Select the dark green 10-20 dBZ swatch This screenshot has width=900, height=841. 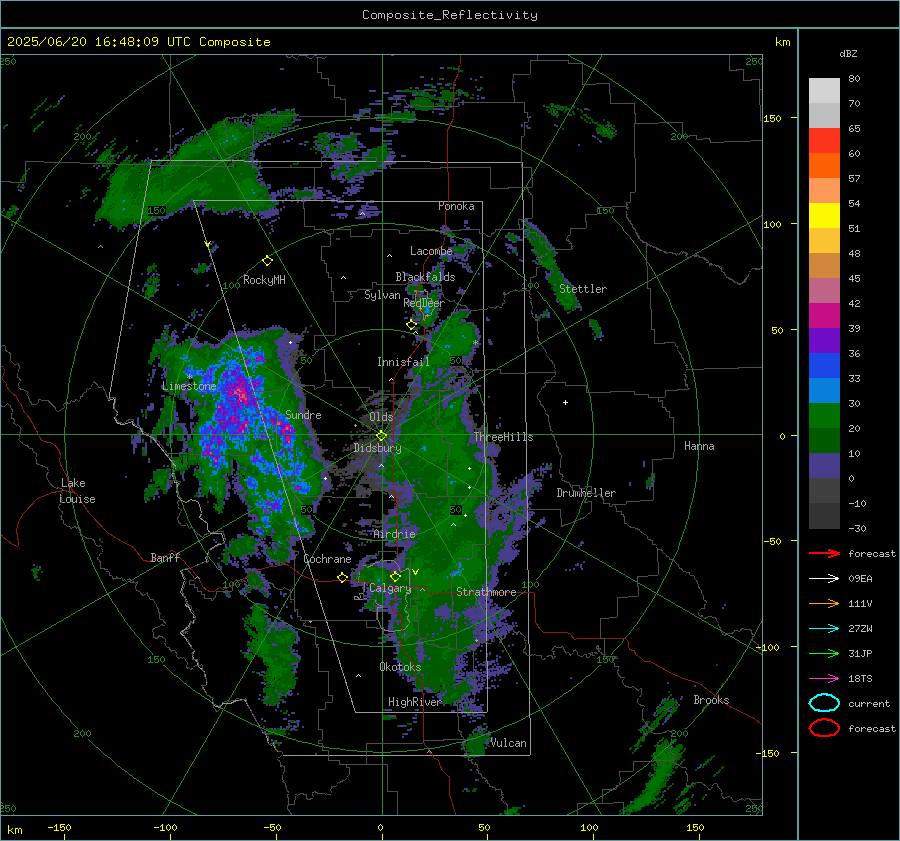click(824, 440)
